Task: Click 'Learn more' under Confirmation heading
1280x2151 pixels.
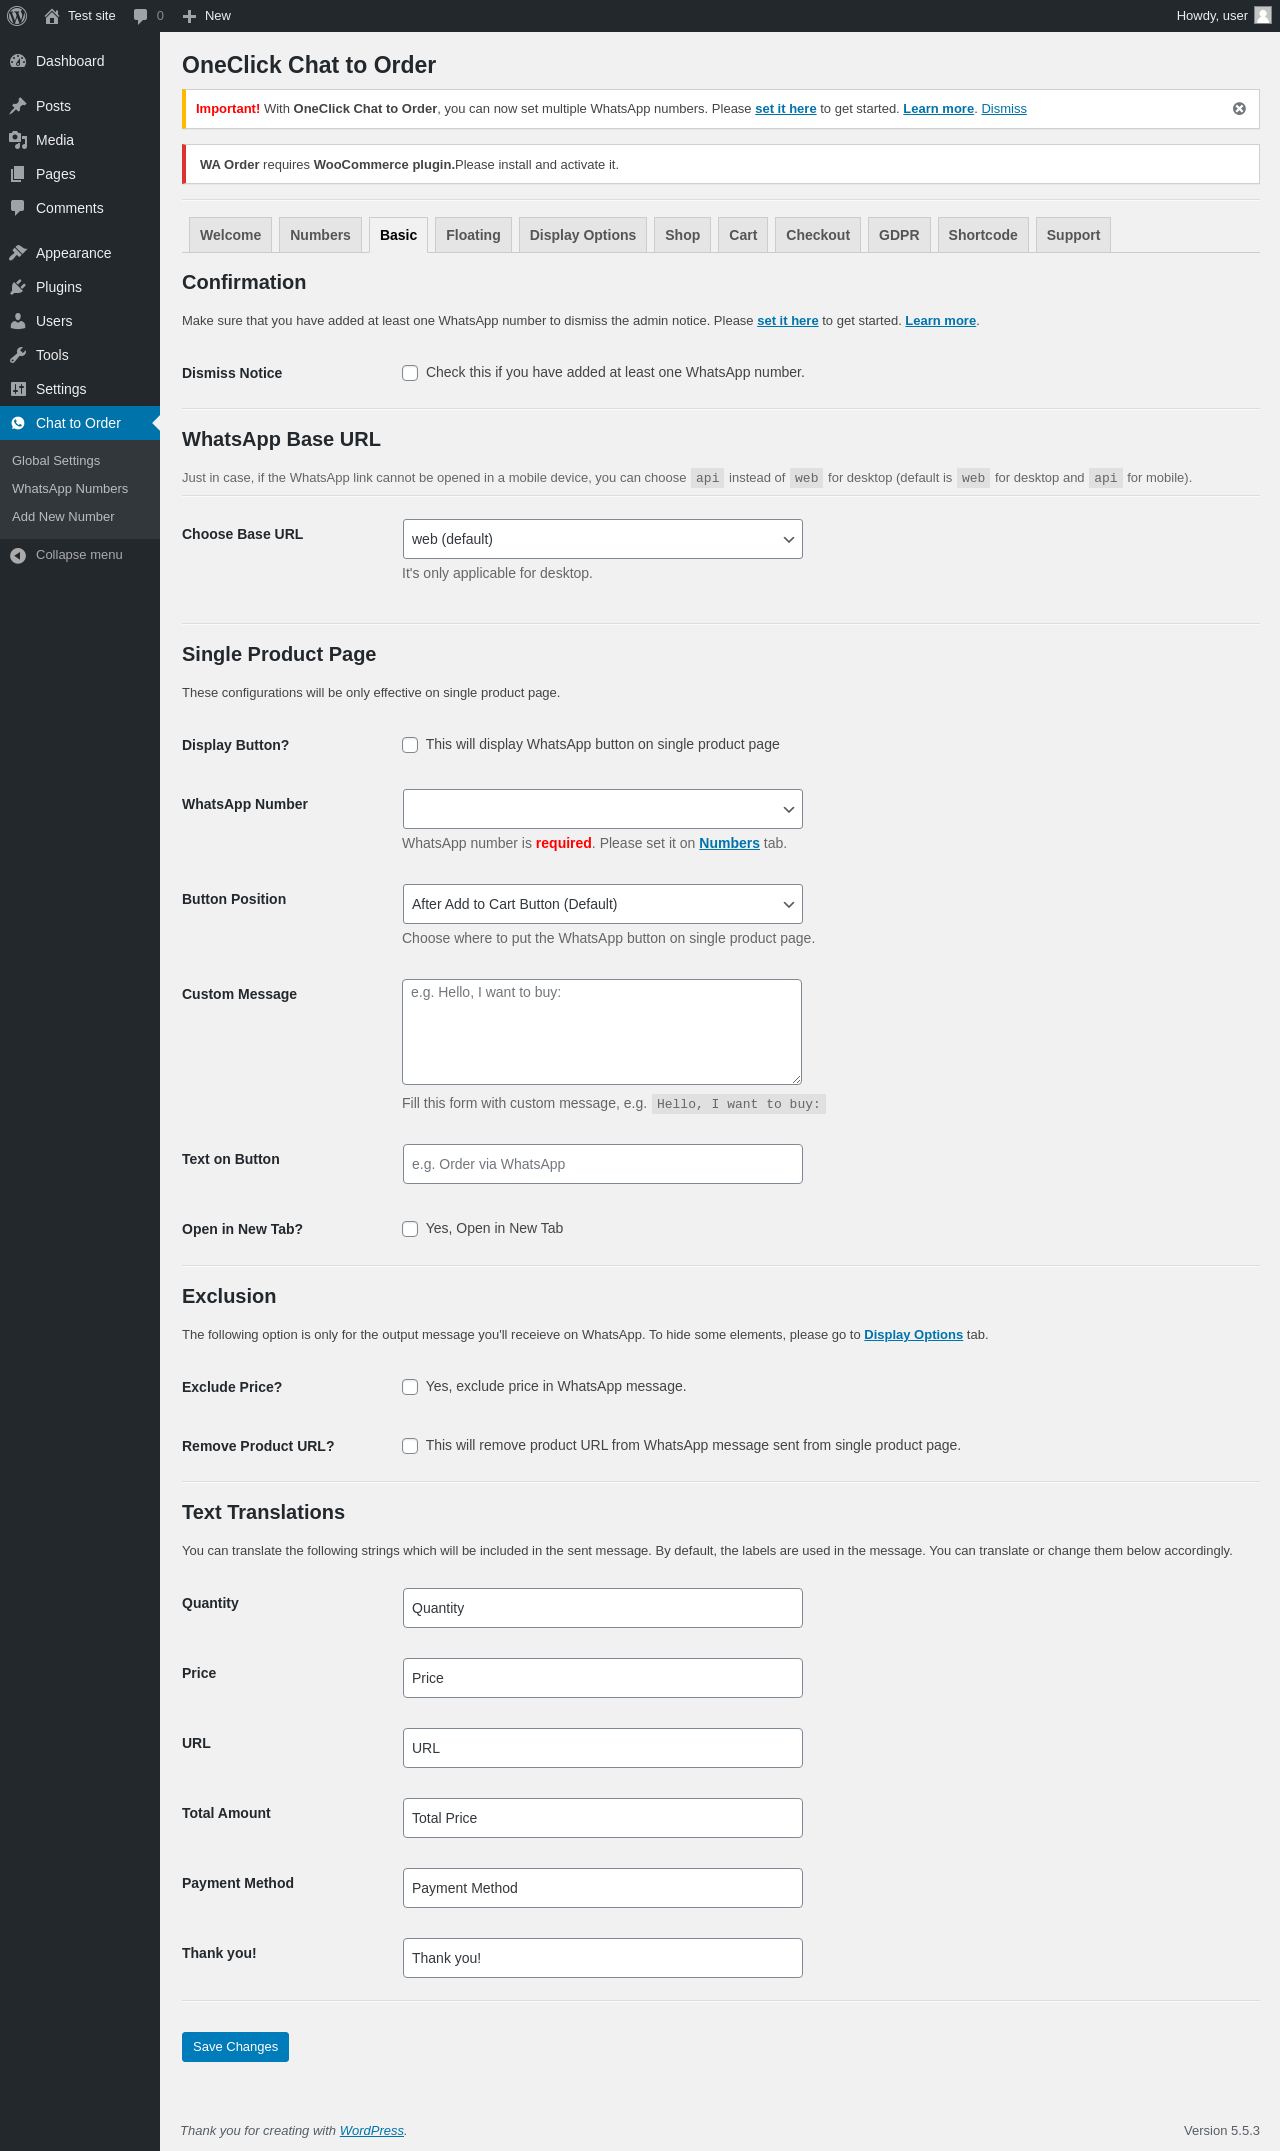Action: 941,321
